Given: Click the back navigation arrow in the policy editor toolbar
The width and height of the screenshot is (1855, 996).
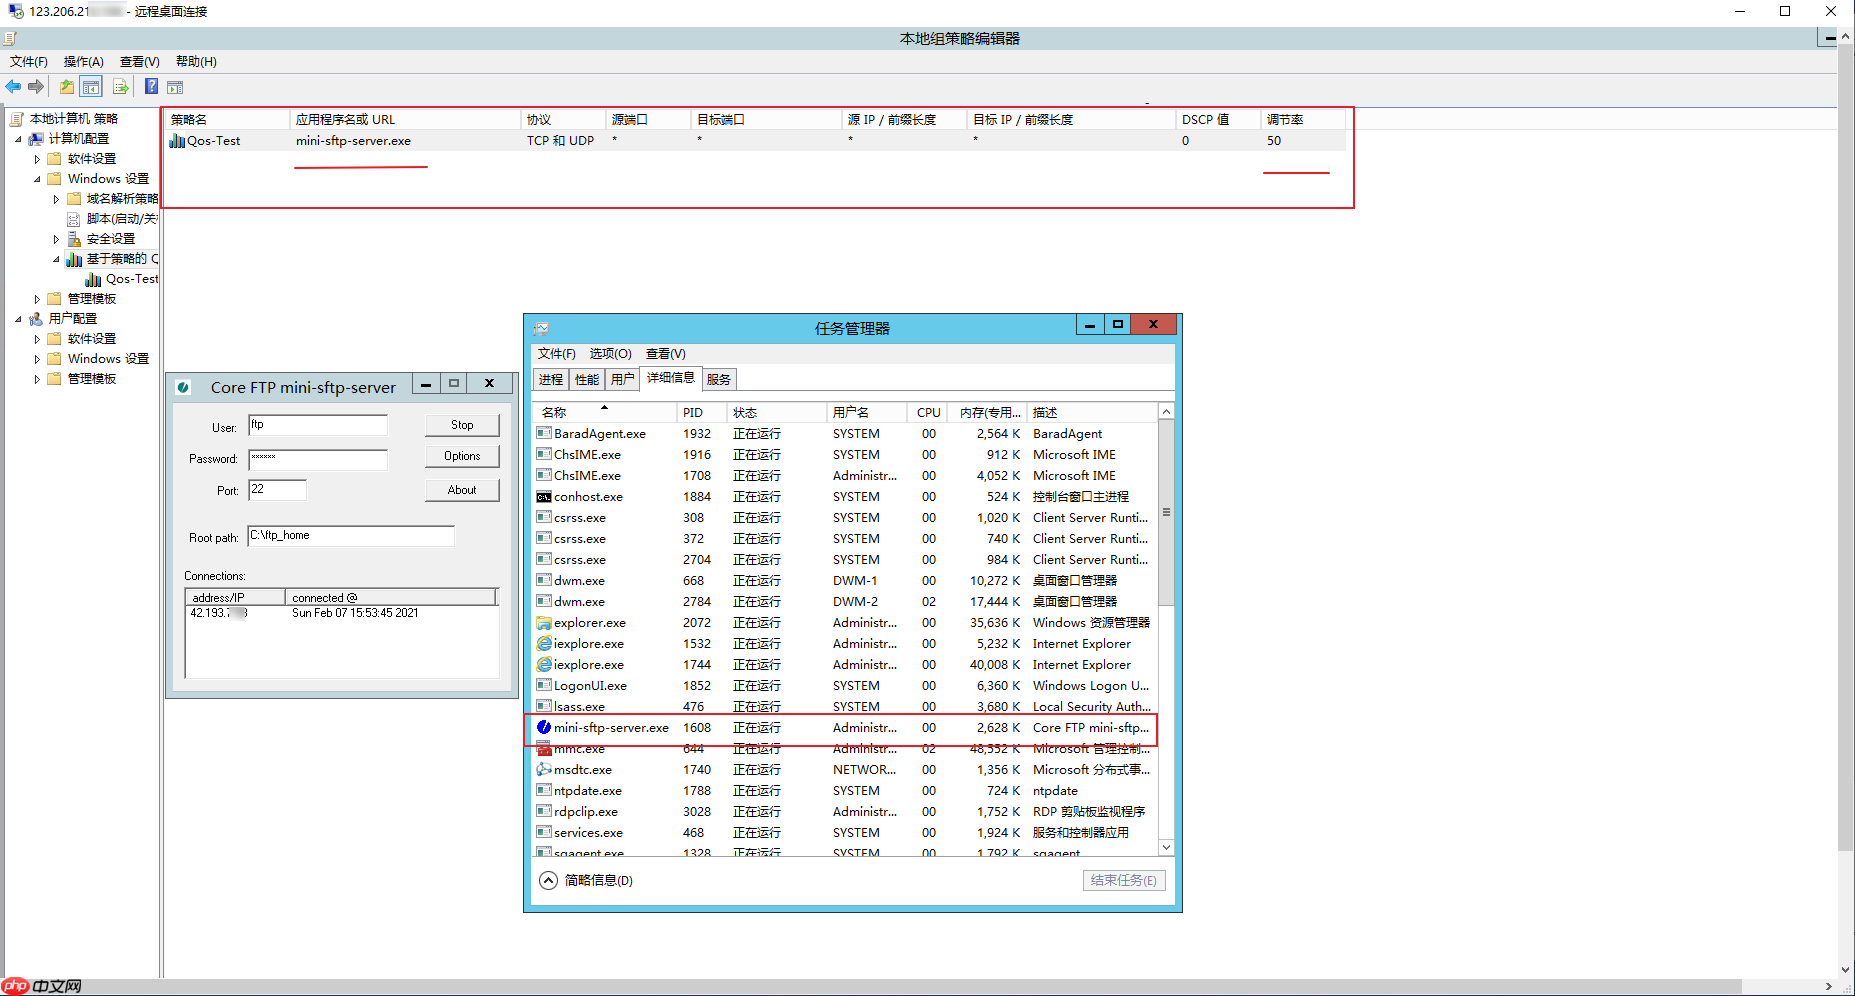Looking at the screenshot, I should [x=13, y=87].
